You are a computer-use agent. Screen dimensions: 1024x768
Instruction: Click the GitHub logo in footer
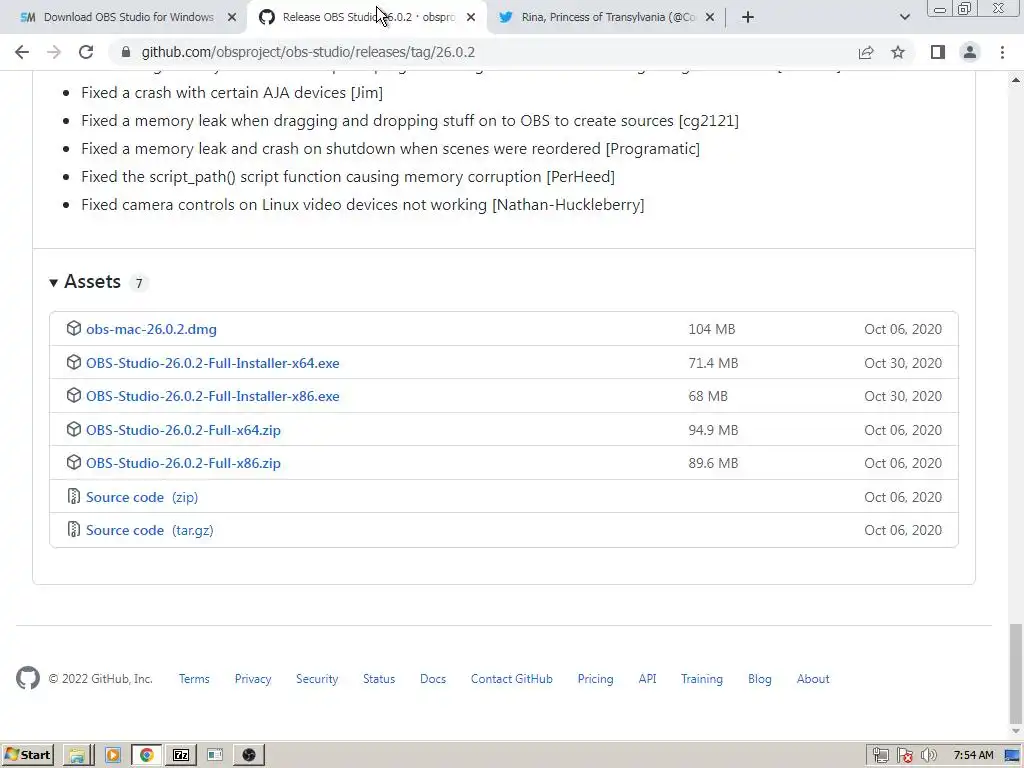pos(28,679)
